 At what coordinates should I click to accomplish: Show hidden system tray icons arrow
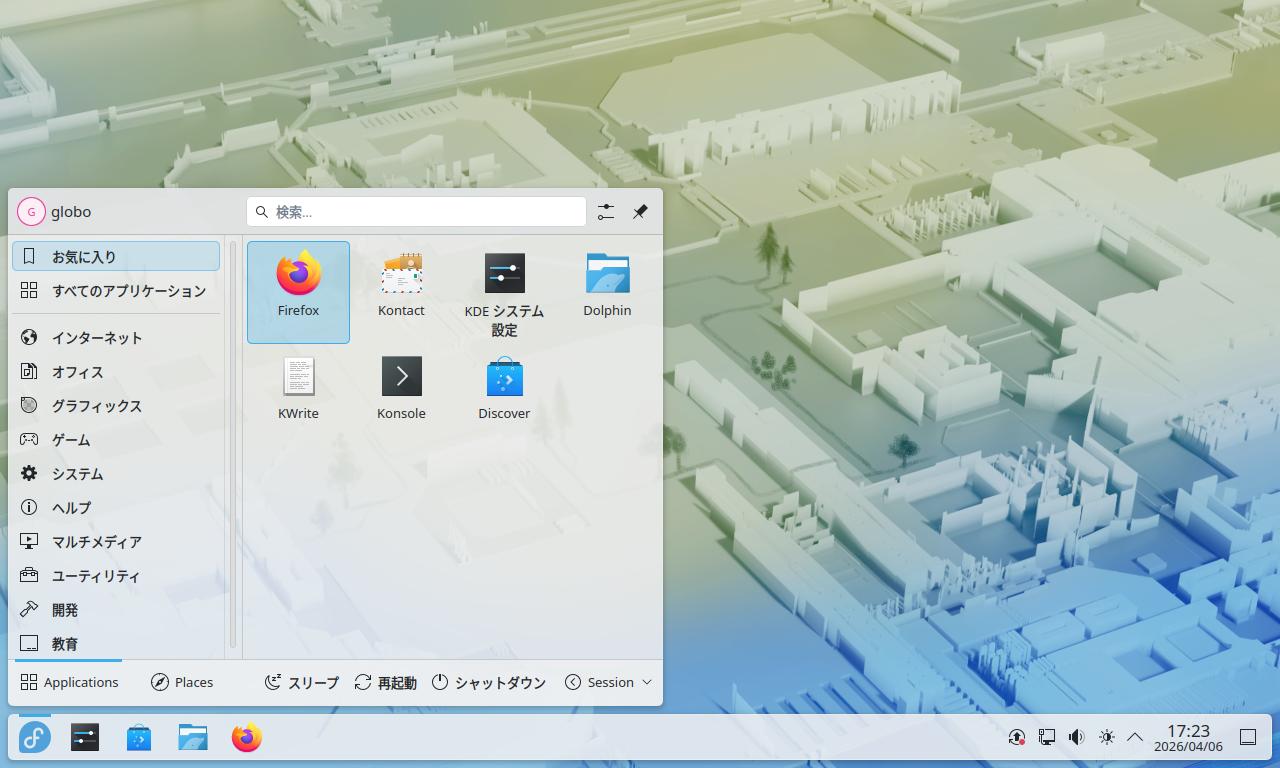1135,738
